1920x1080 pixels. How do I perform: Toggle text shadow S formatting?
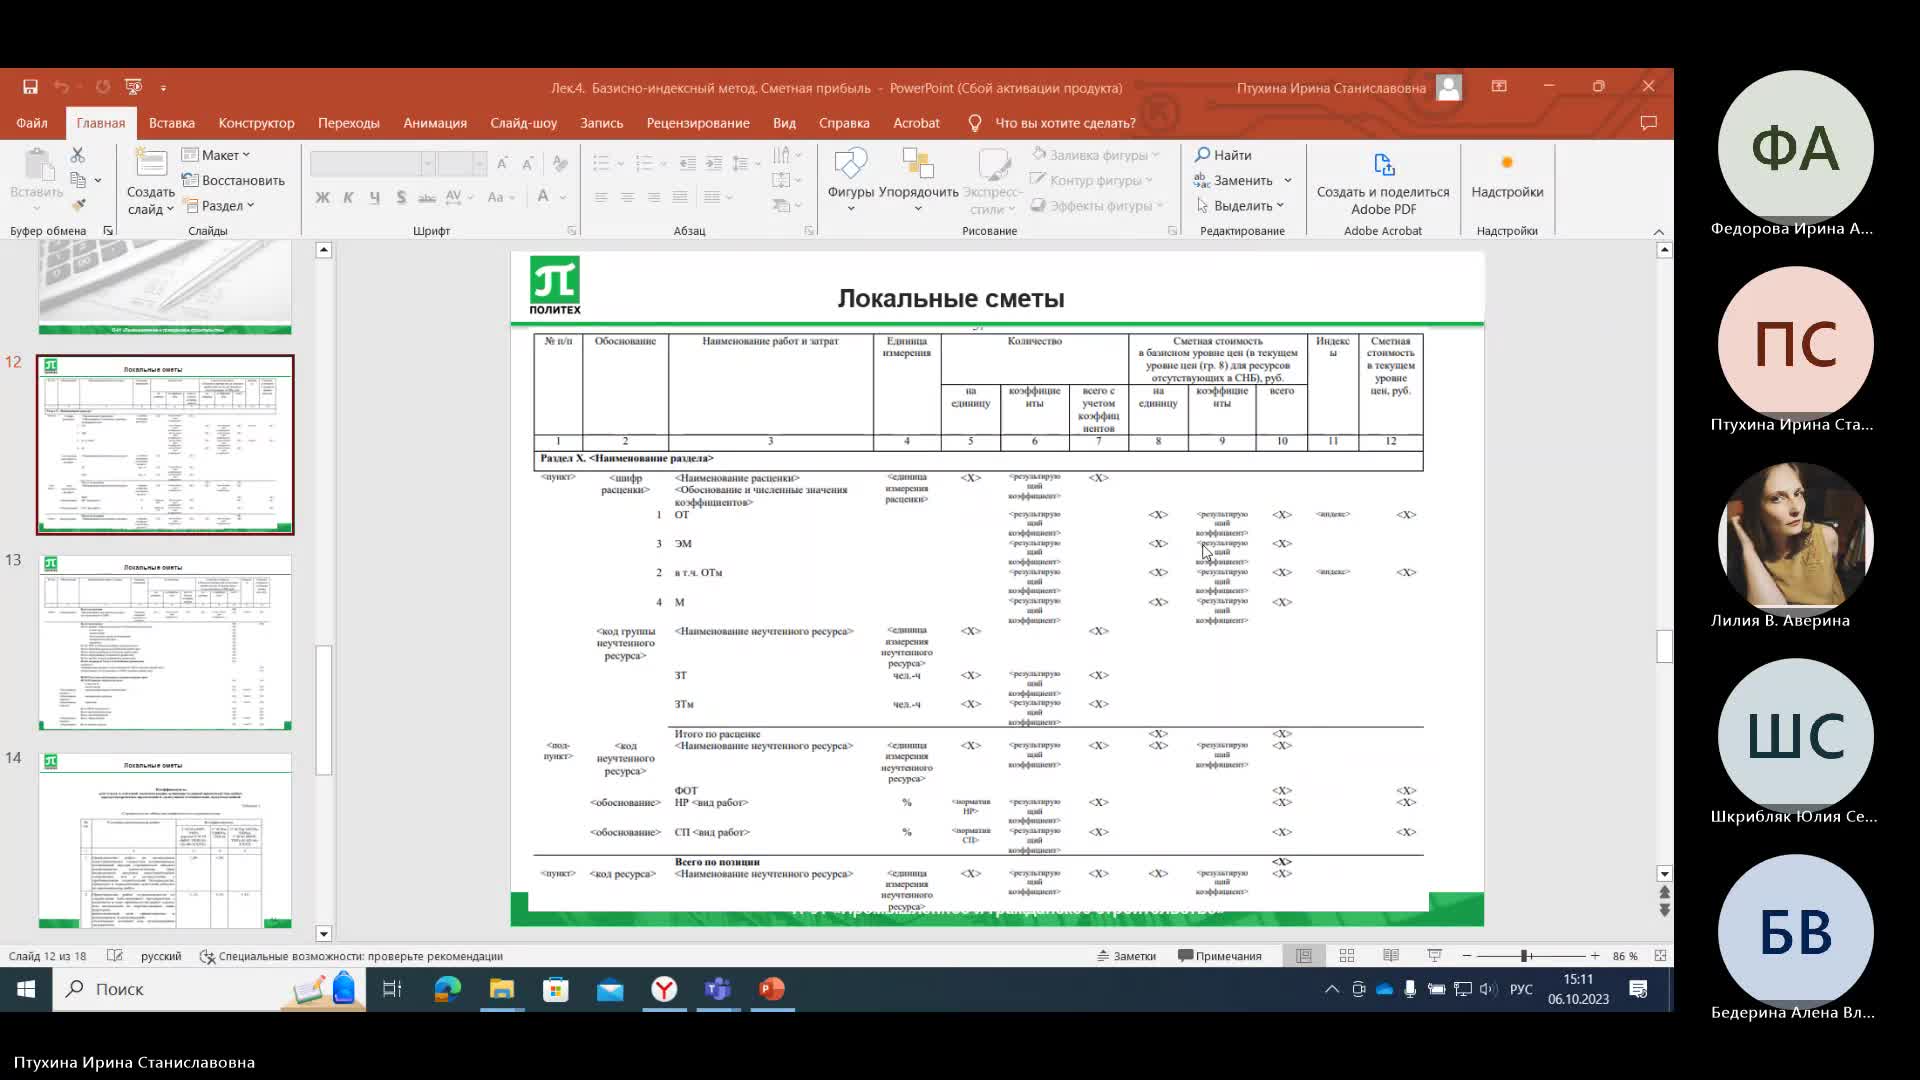[400, 197]
